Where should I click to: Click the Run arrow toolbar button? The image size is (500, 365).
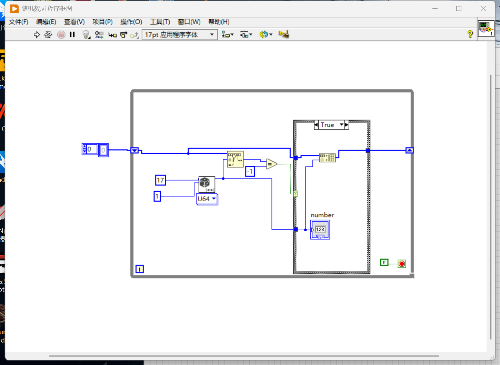click(x=37, y=35)
